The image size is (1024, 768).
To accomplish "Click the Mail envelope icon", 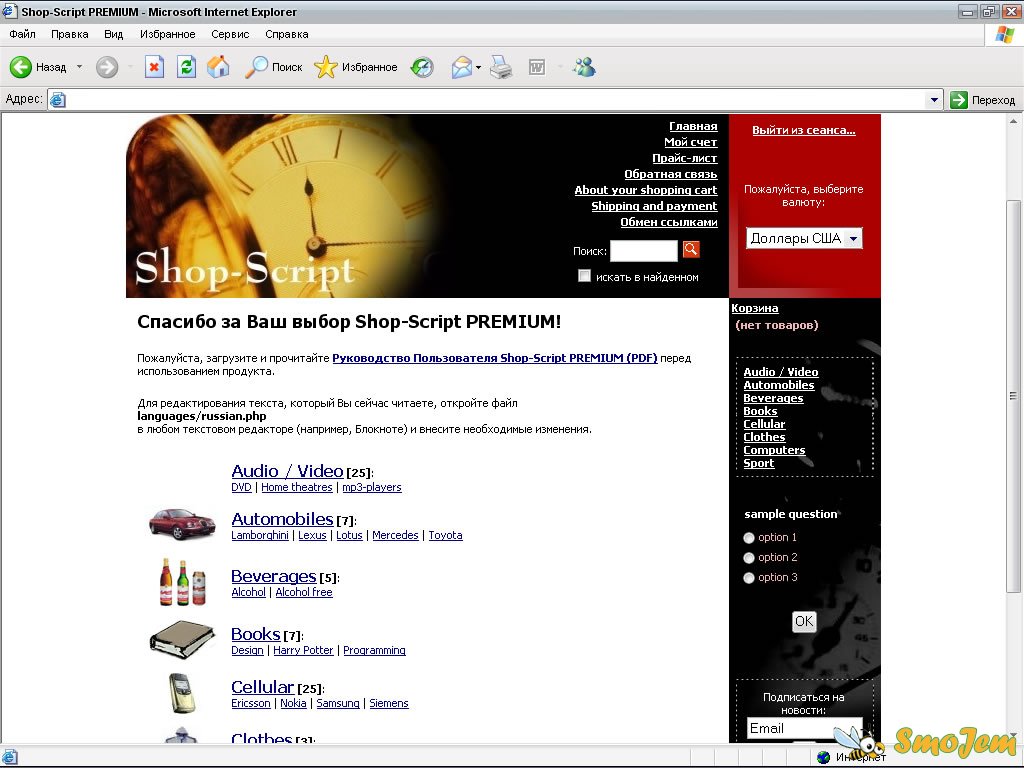I will click(x=462, y=67).
